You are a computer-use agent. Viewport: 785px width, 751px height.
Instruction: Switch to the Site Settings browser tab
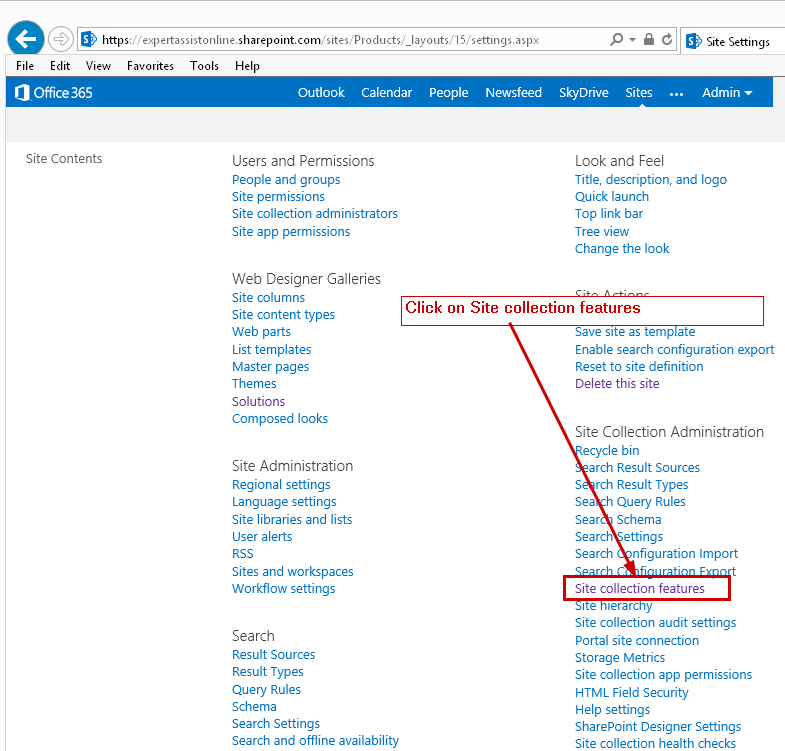click(x=735, y=41)
